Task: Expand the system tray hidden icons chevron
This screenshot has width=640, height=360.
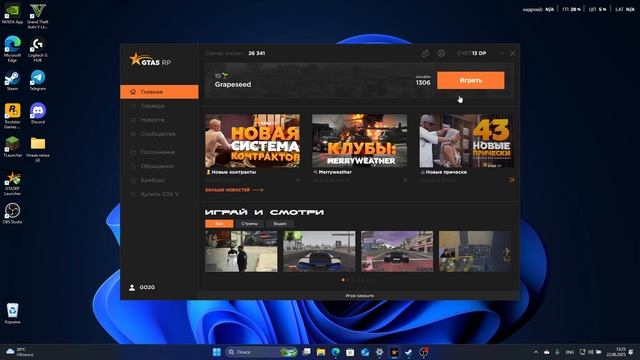Action: (536, 352)
